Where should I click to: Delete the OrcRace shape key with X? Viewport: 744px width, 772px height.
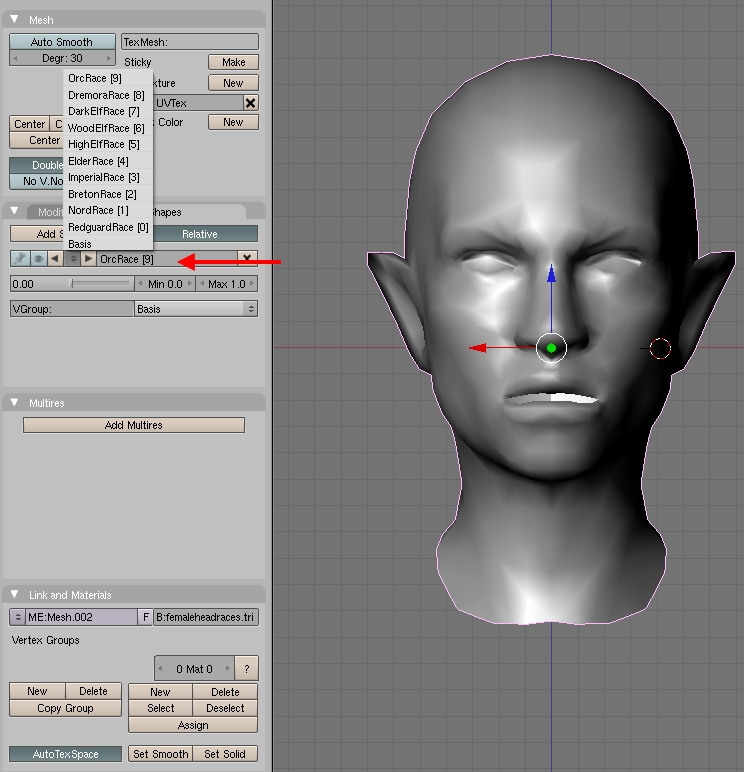click(x=248, y=259)
